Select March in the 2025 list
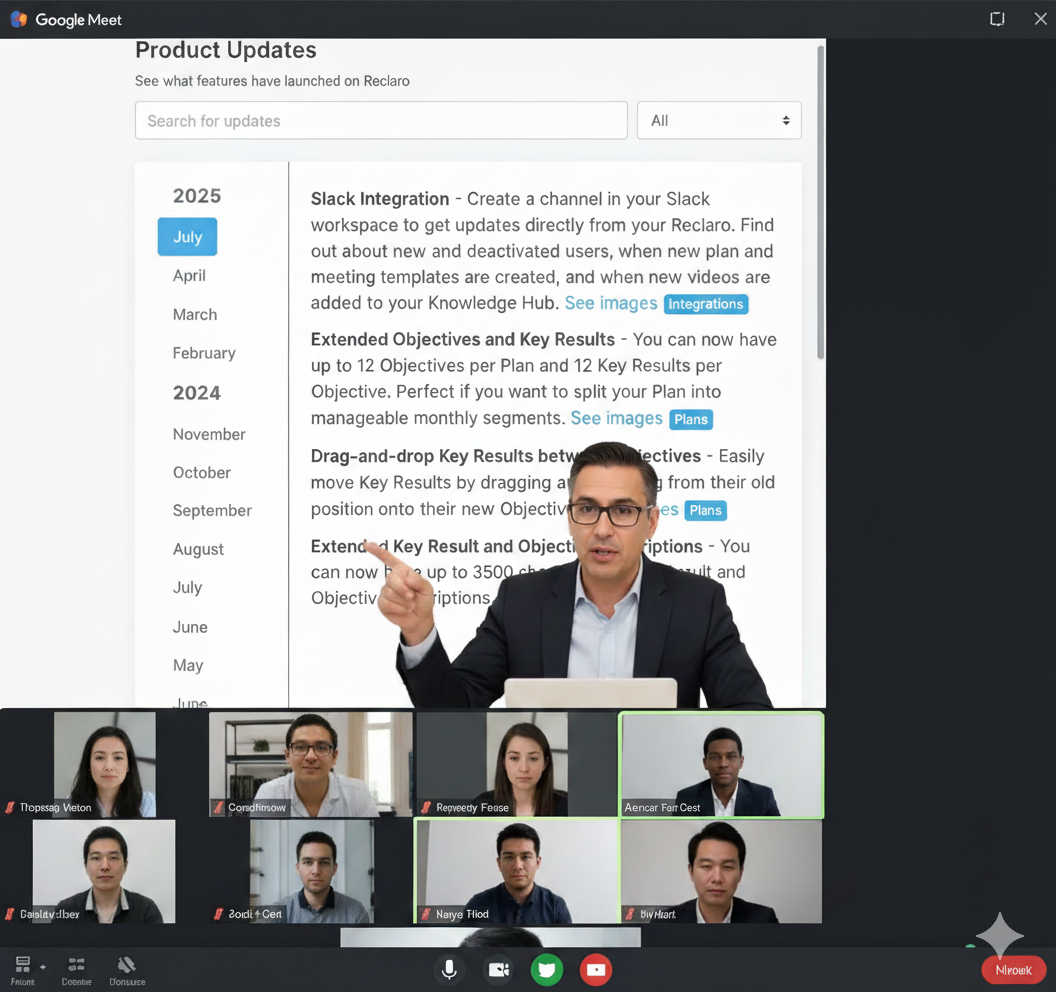 [195, 315]
